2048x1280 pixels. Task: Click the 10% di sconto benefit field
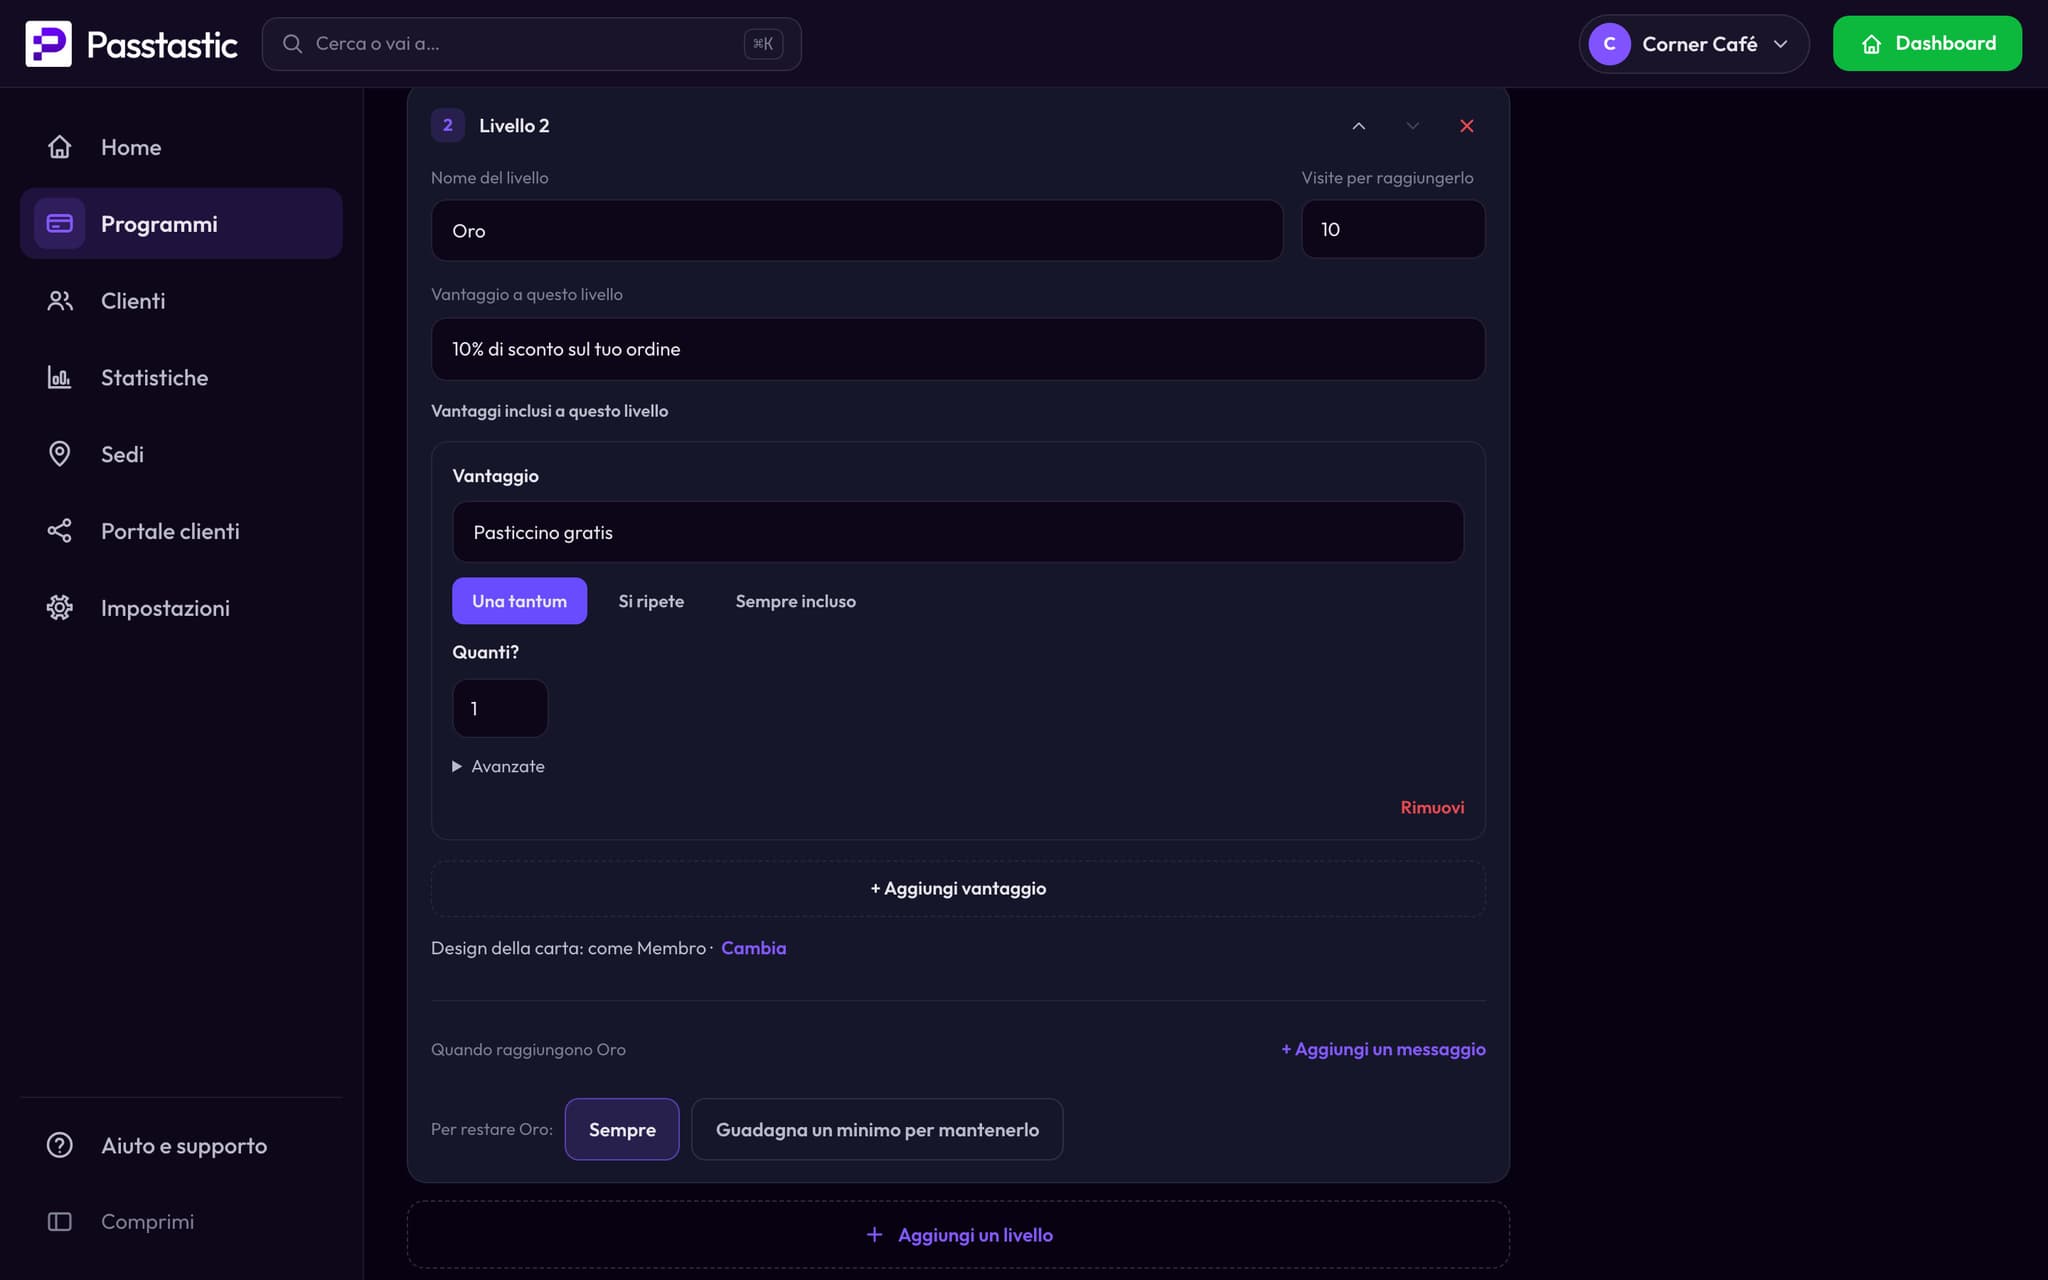coord(958,349)
